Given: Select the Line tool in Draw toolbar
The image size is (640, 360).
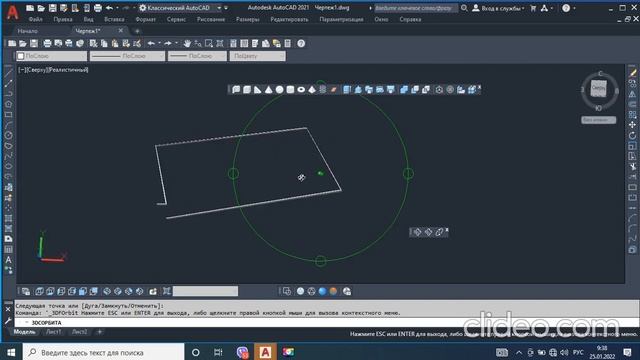Looking at the screenshot, I should (8, 72).
